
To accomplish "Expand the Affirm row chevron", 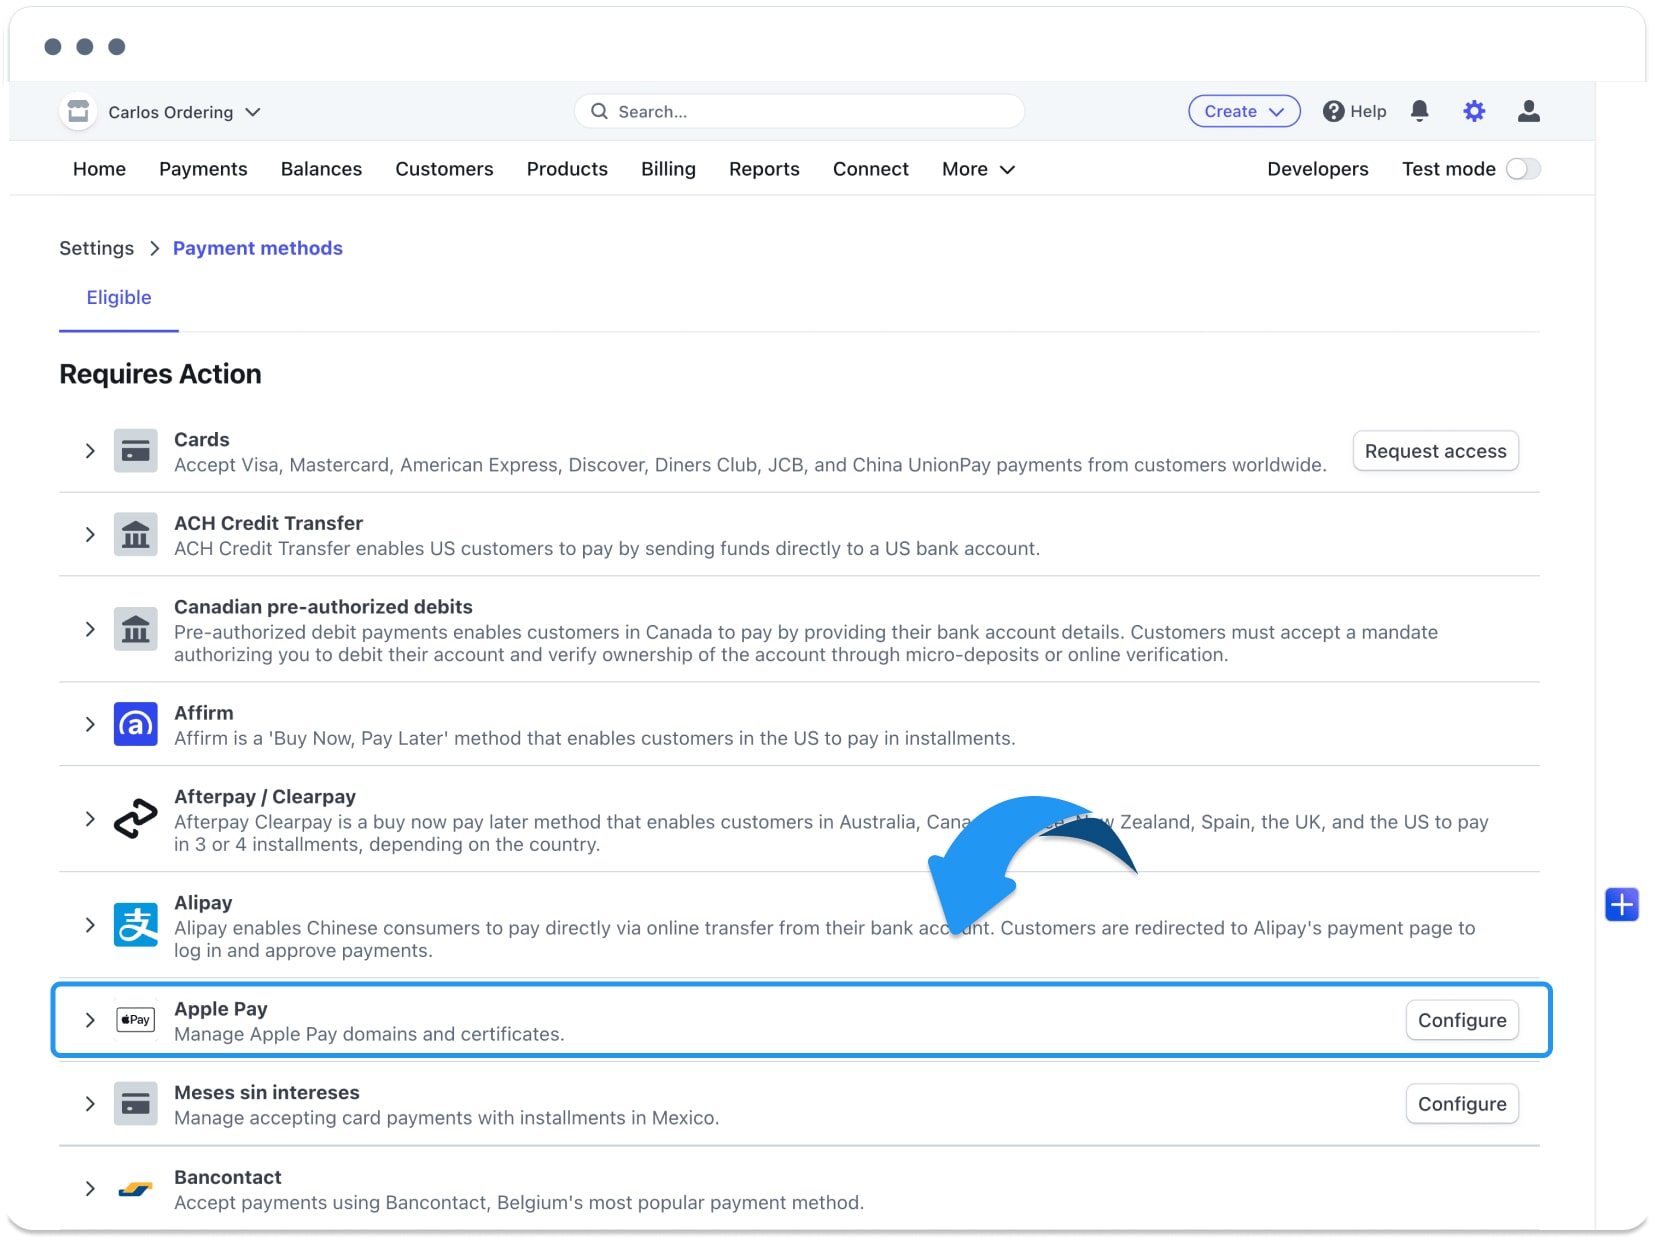I will (x=90, y=724).
